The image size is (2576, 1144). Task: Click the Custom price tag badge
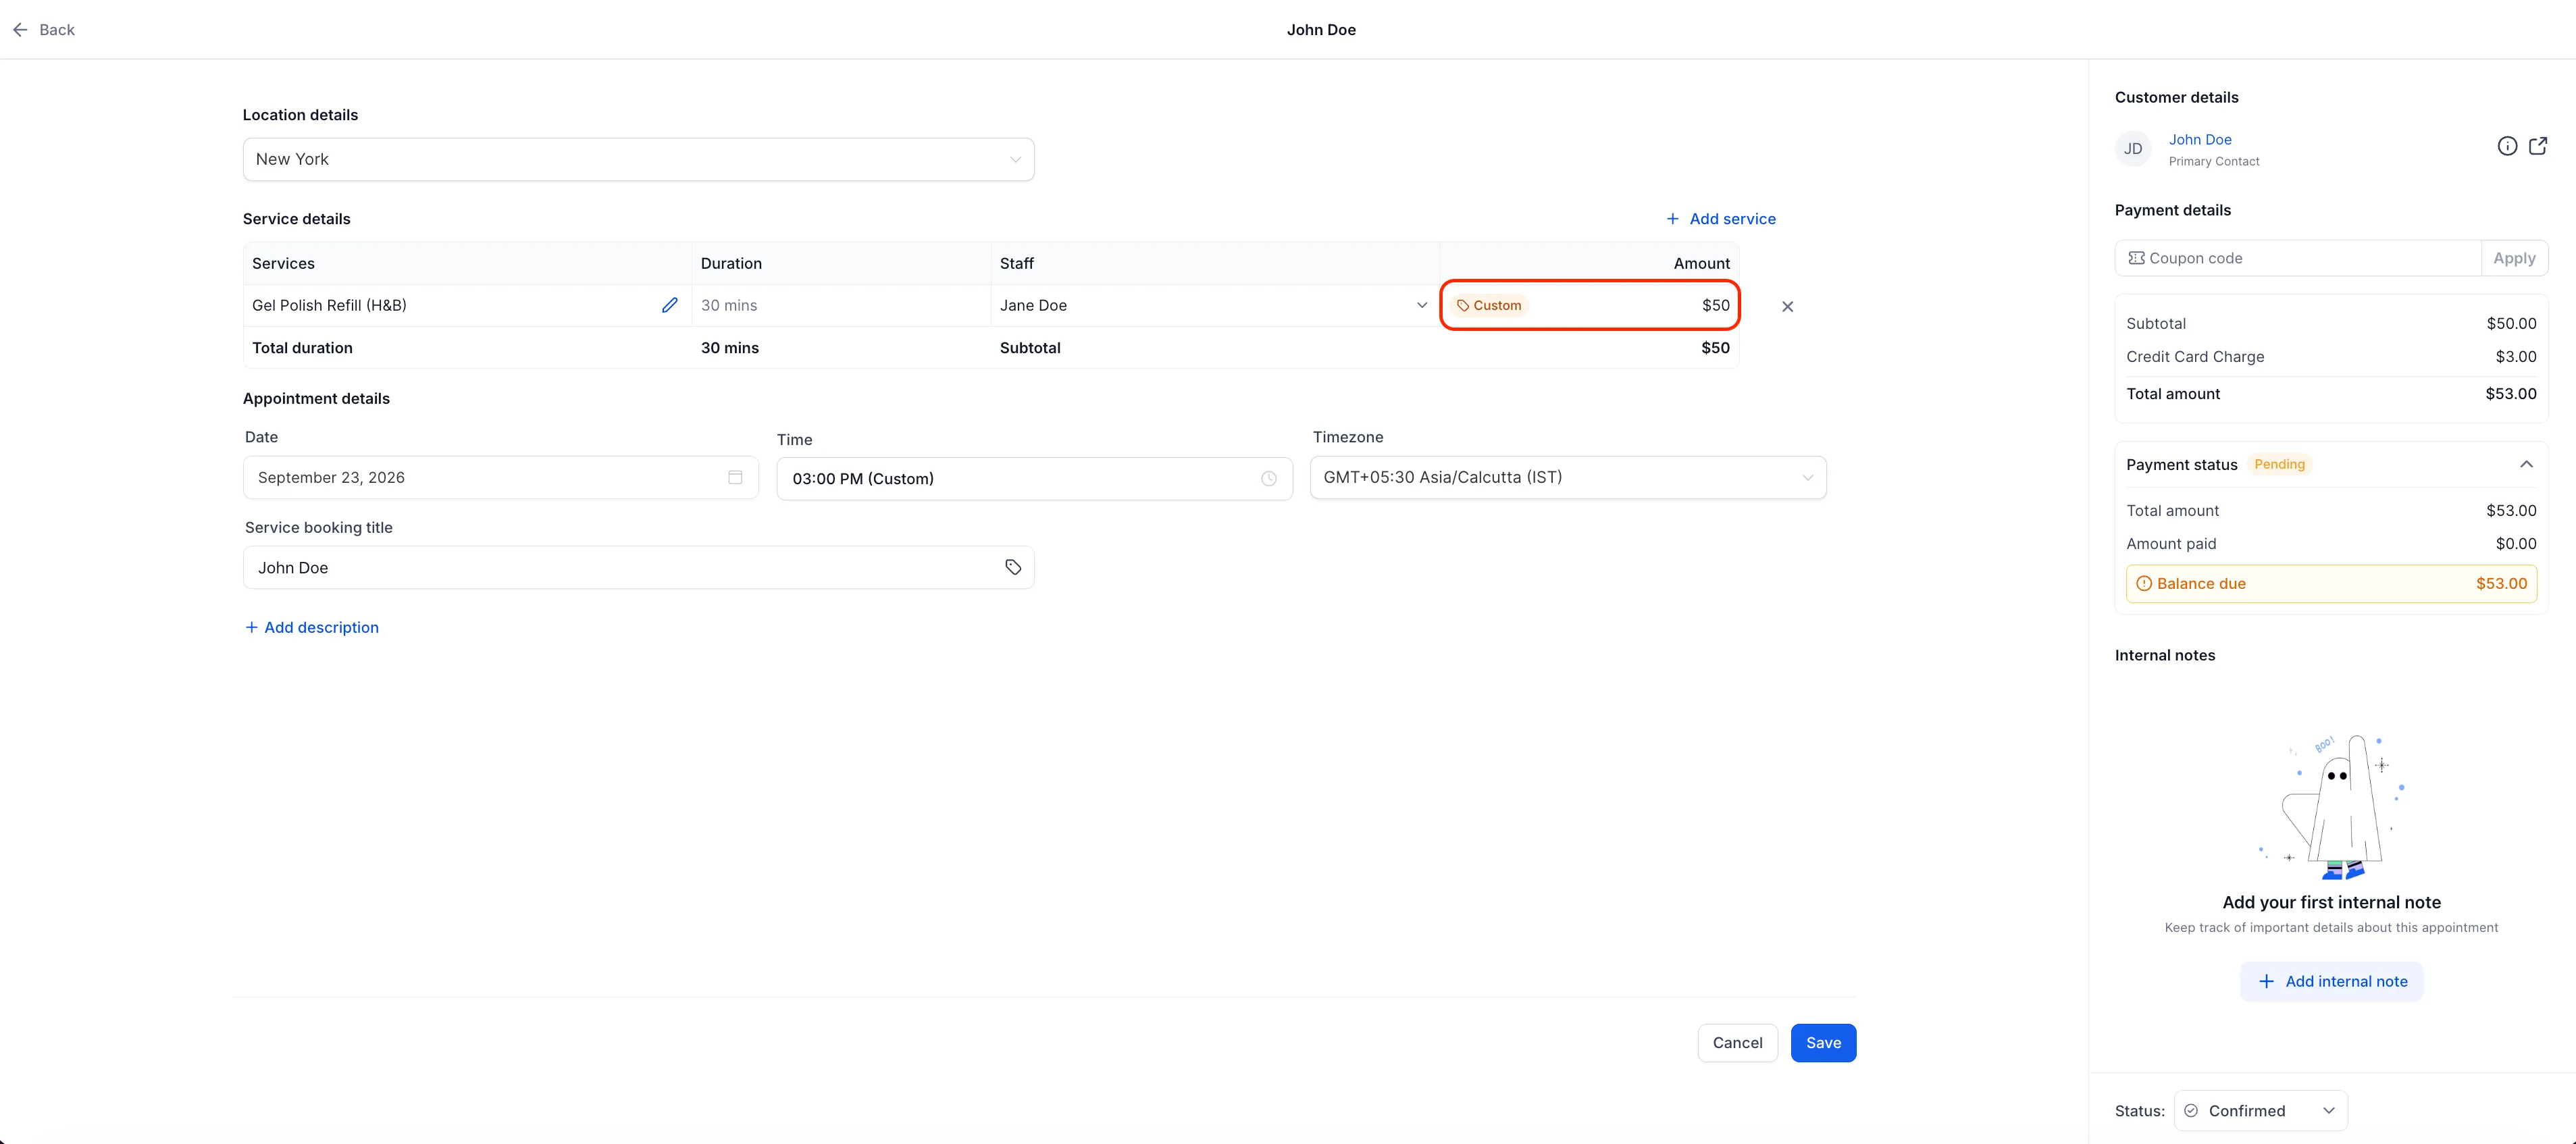pos(1489,305)
